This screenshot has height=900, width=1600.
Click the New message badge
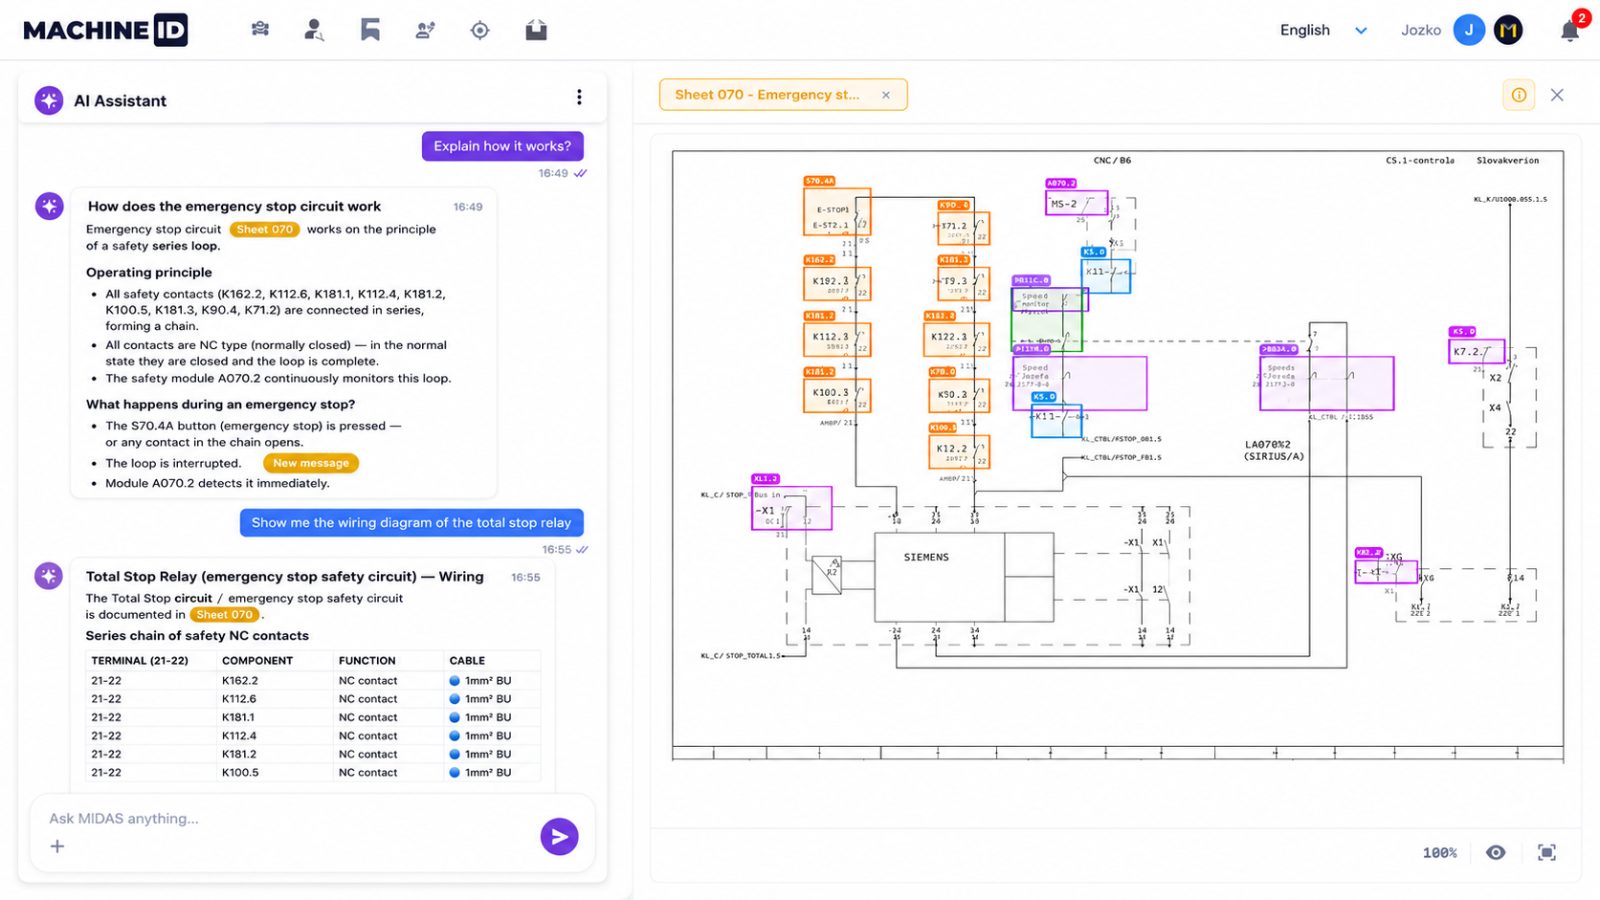coord(311,463)
